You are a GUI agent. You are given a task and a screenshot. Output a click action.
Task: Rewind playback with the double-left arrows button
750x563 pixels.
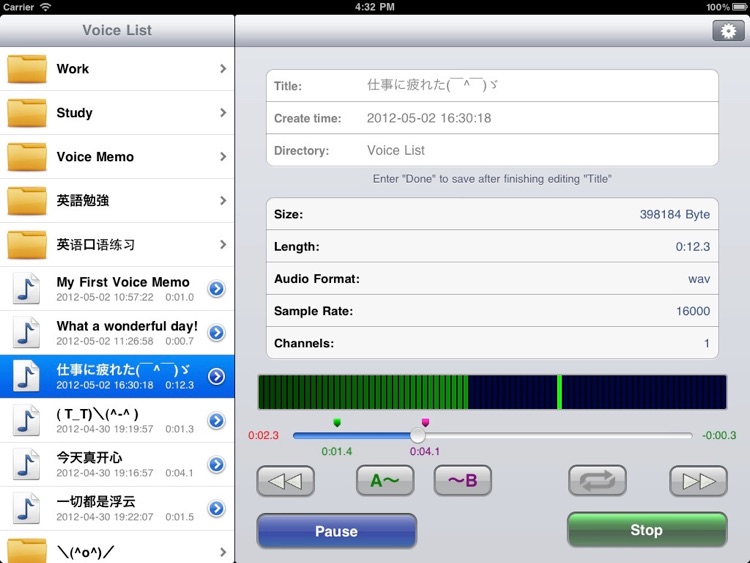[x=286, y=481]
